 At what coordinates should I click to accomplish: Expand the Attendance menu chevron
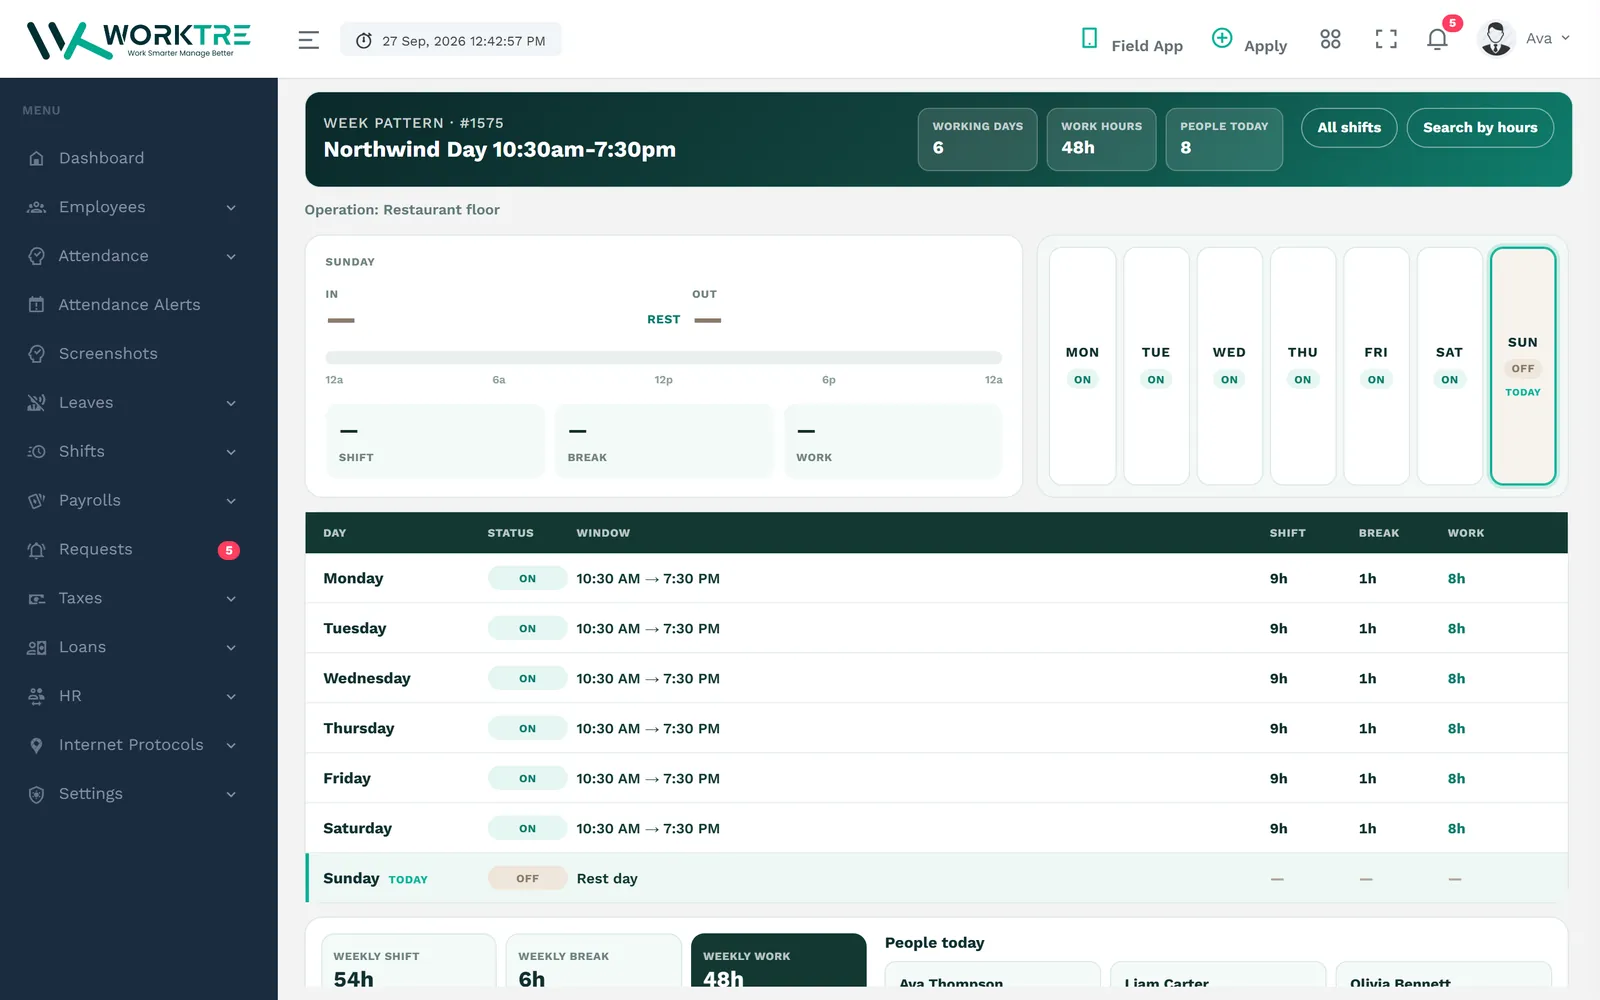tap(231, 257)
